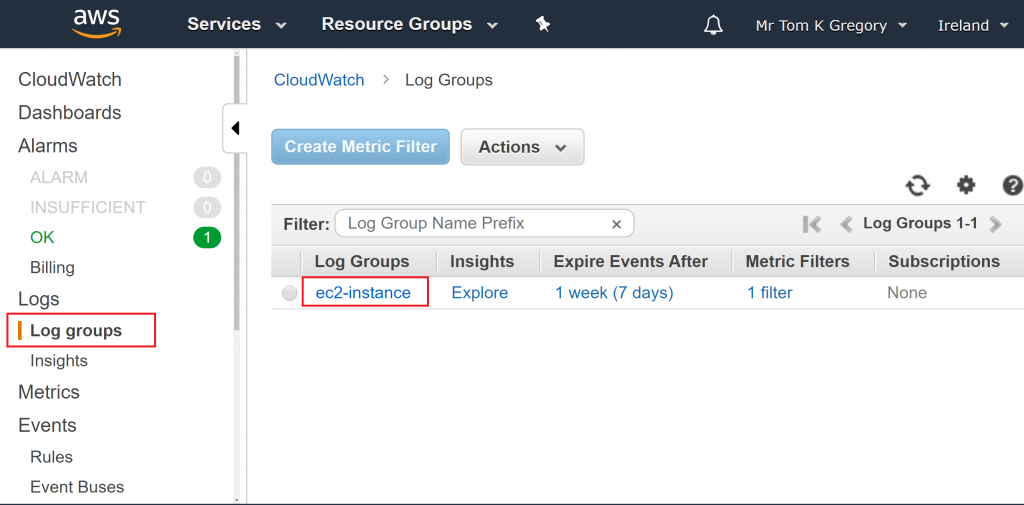Open the settings gear icon
The width and height of the screenshot is (1024, 505).
tap(965, 185)
